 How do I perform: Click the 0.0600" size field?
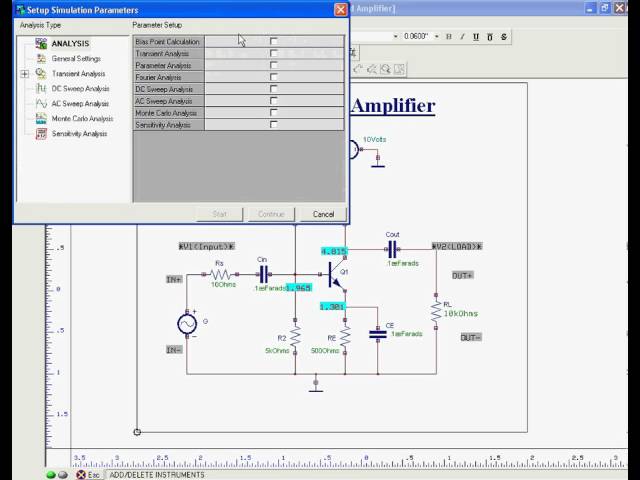pos(416,37)
